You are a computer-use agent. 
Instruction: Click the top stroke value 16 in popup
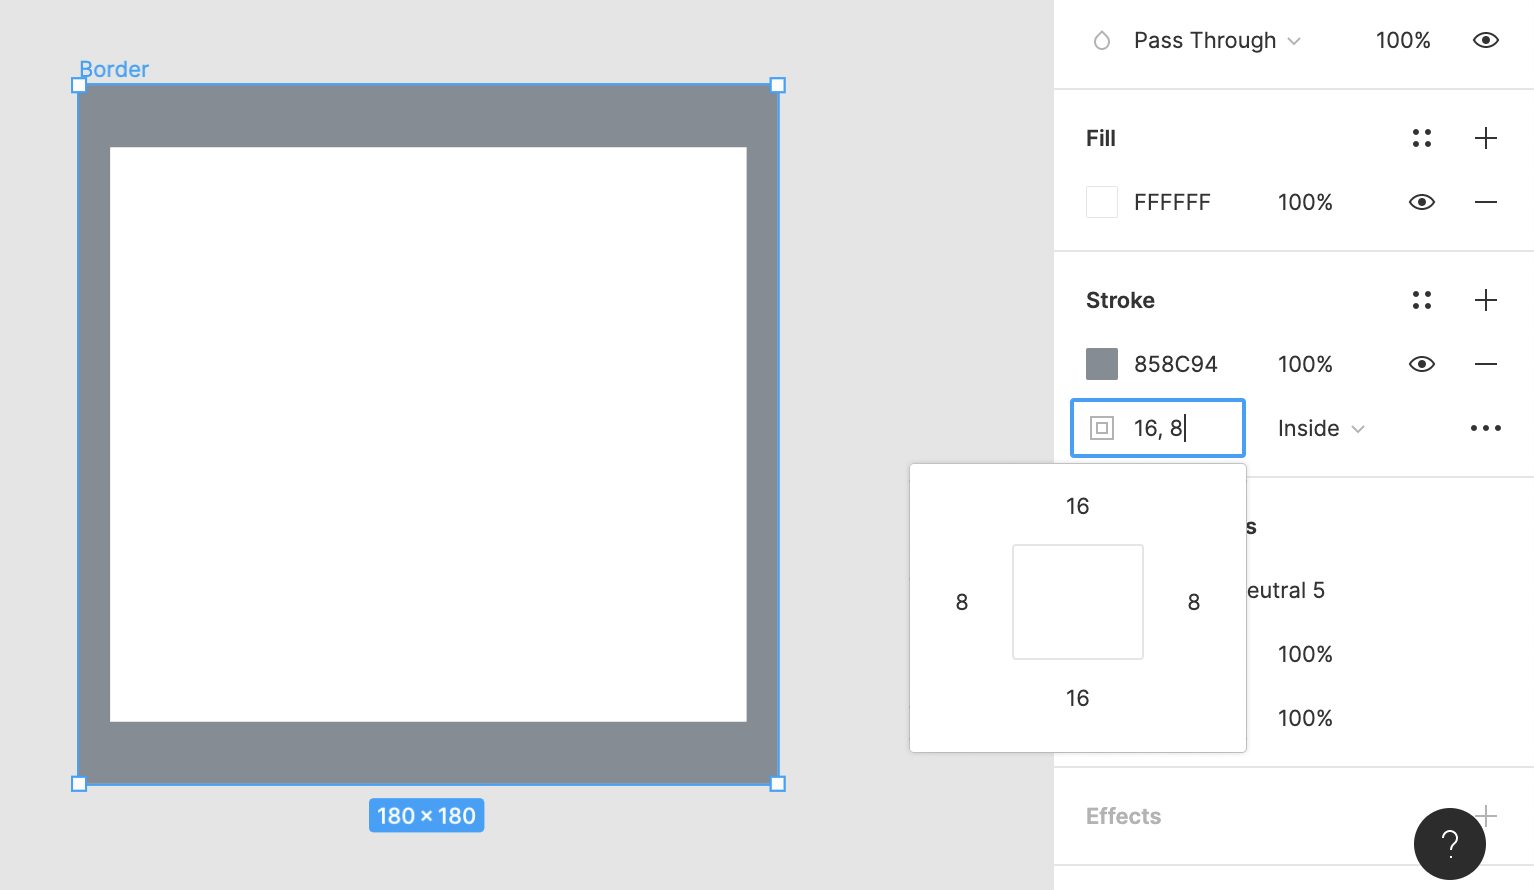(x=1077, y=506)
